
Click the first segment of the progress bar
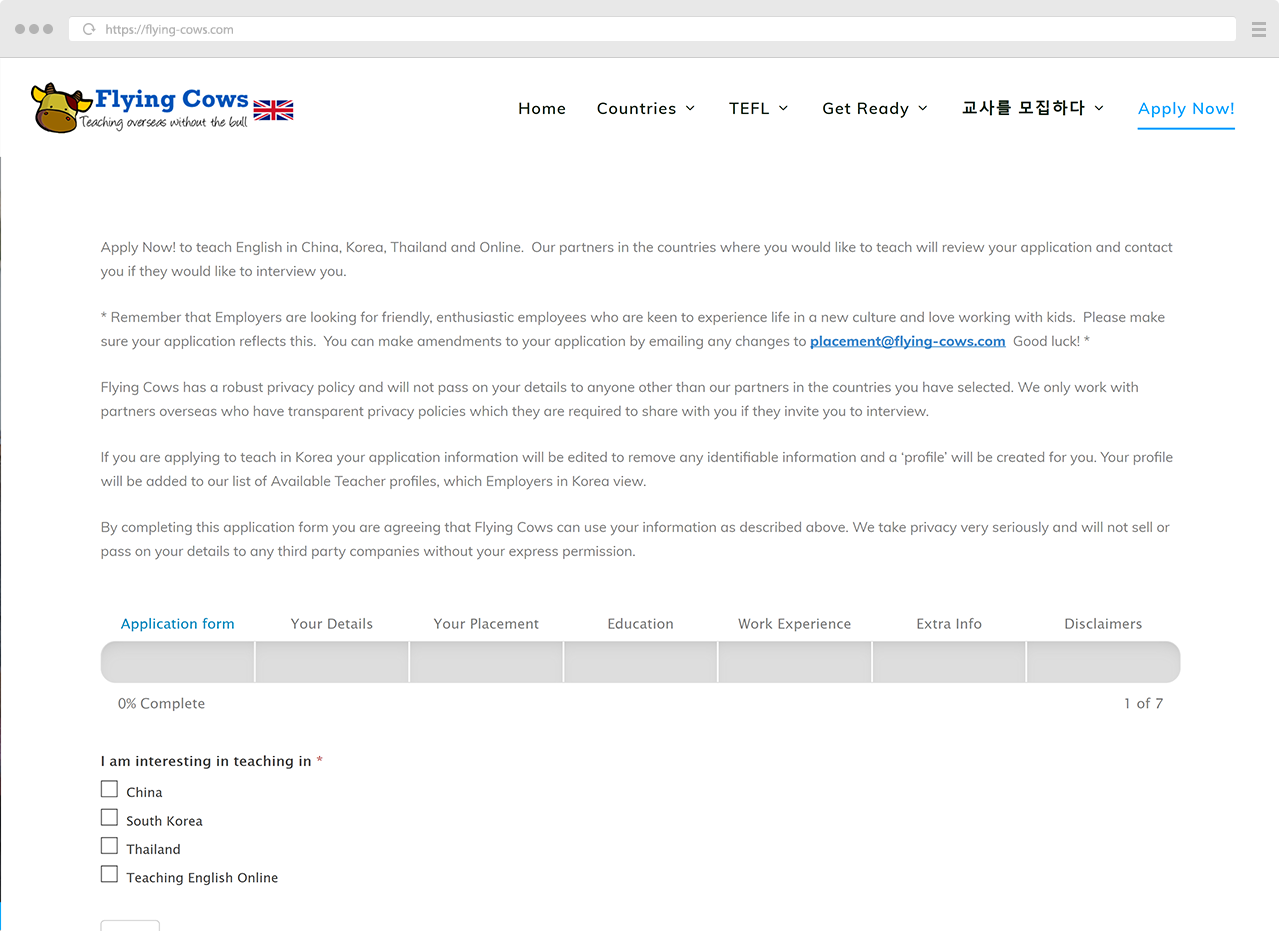[x=178, y=662]
